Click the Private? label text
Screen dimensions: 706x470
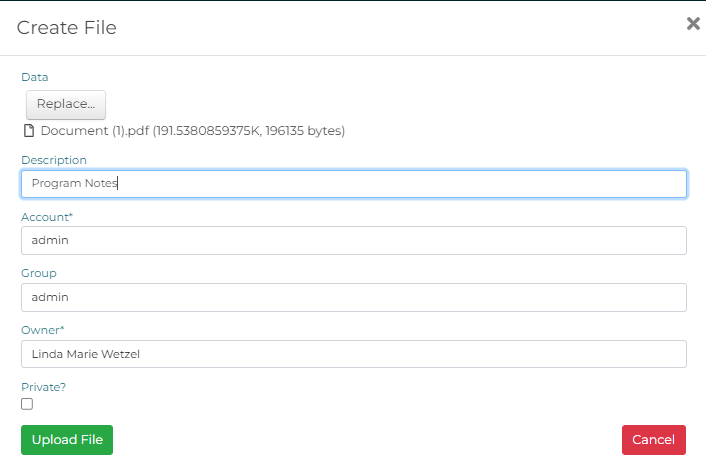(43, 386)
